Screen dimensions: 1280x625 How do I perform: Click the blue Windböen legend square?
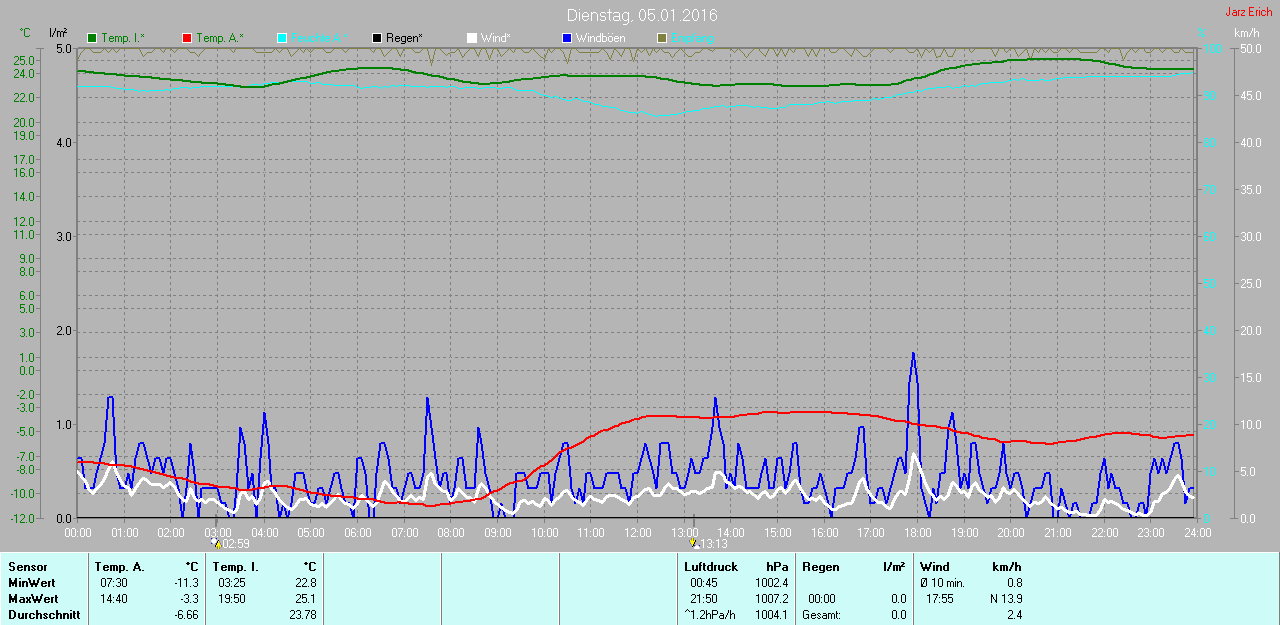point(567,38)
